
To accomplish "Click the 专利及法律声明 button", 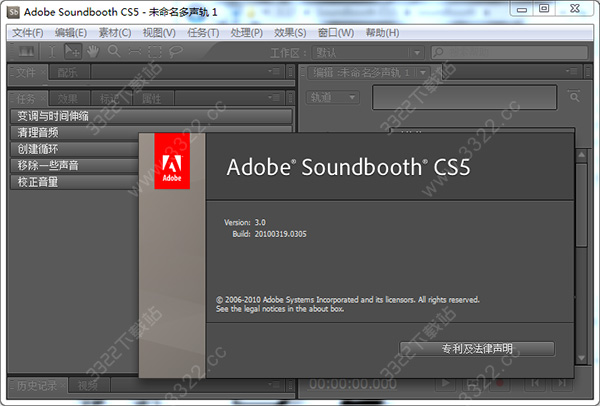I will tap(477, 349).
